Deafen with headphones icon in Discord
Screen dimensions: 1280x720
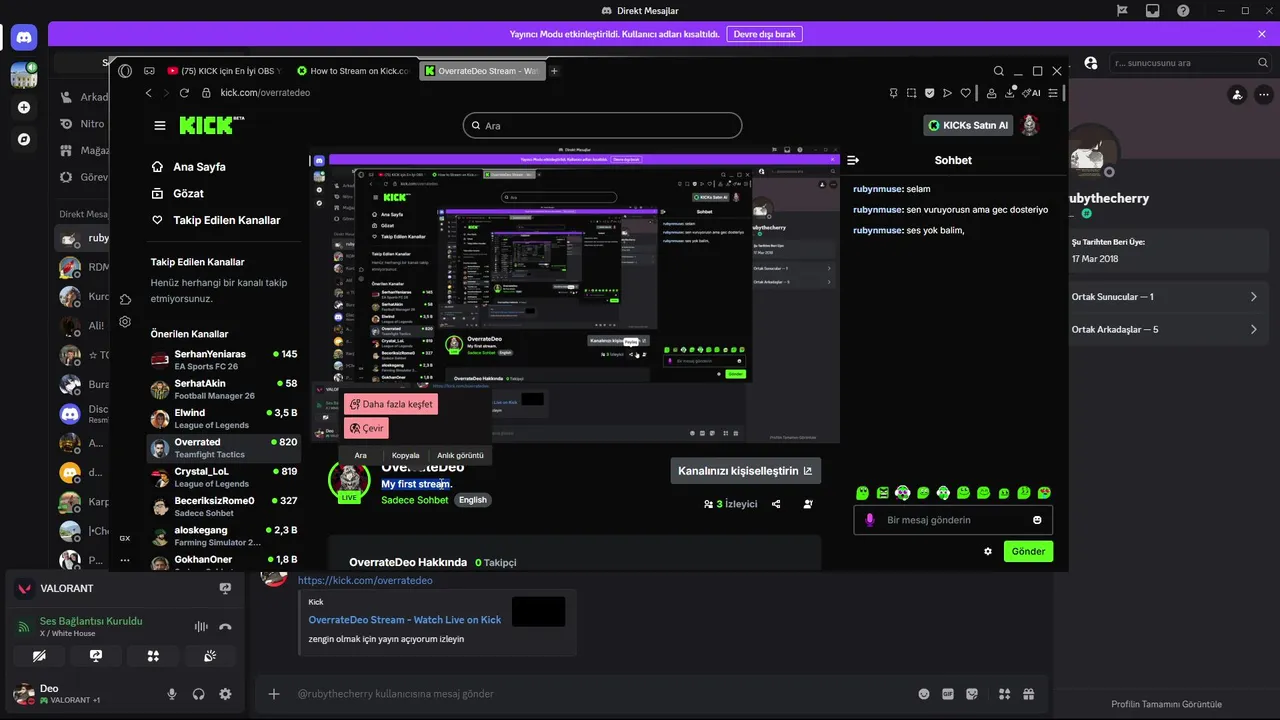(198, 694)
